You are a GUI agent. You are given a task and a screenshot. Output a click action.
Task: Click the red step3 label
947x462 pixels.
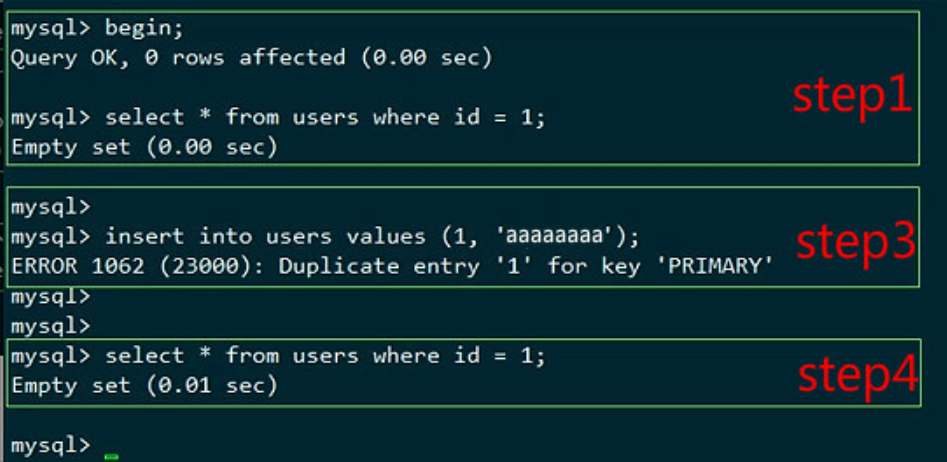click(x=856, y=243)
